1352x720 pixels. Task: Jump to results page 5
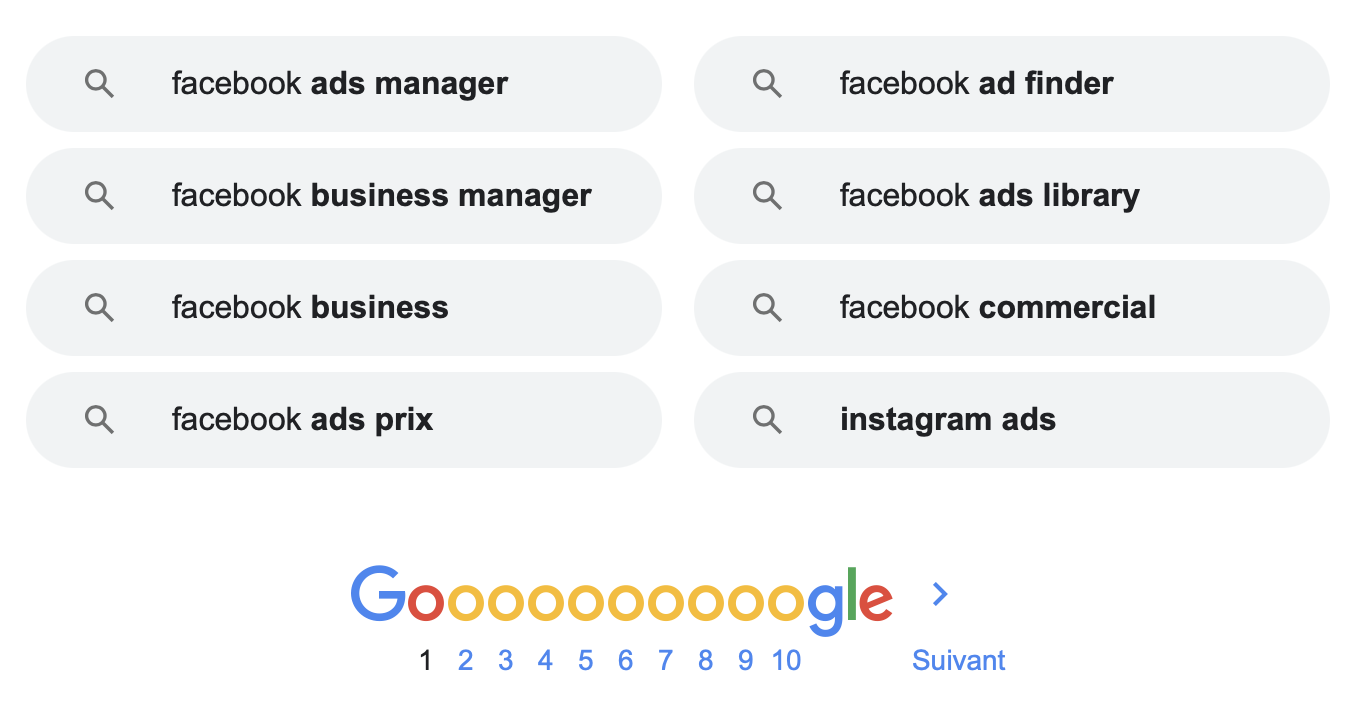[x=585, y=660]
